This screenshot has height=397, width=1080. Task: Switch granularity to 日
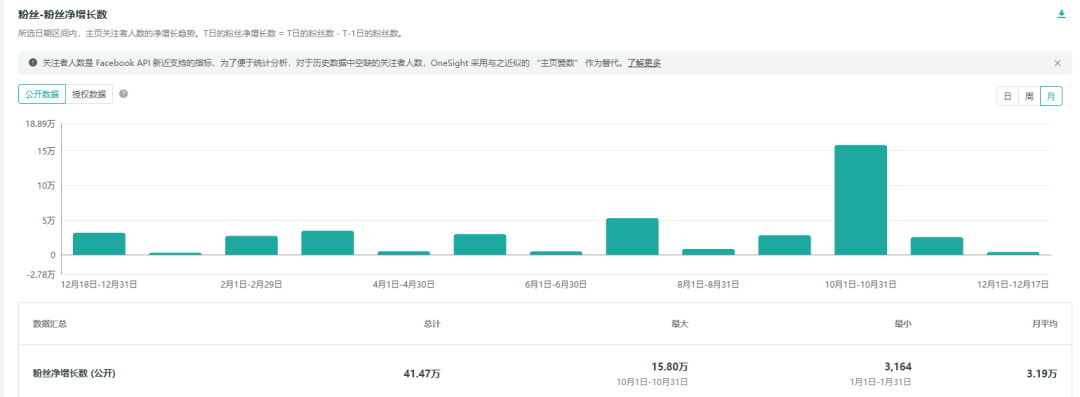click(1007, 96)
